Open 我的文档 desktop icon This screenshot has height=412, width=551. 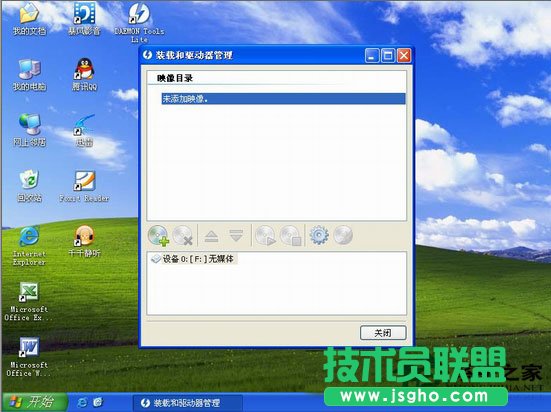point(29,19)
